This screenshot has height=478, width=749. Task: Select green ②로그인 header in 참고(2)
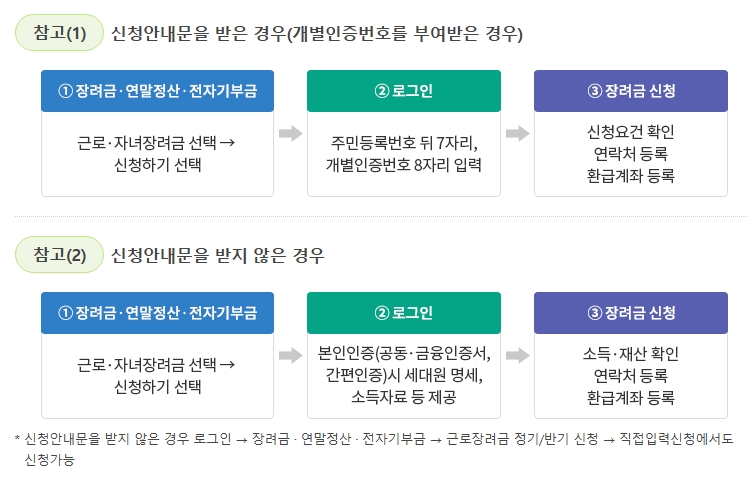tap(404, 313)
